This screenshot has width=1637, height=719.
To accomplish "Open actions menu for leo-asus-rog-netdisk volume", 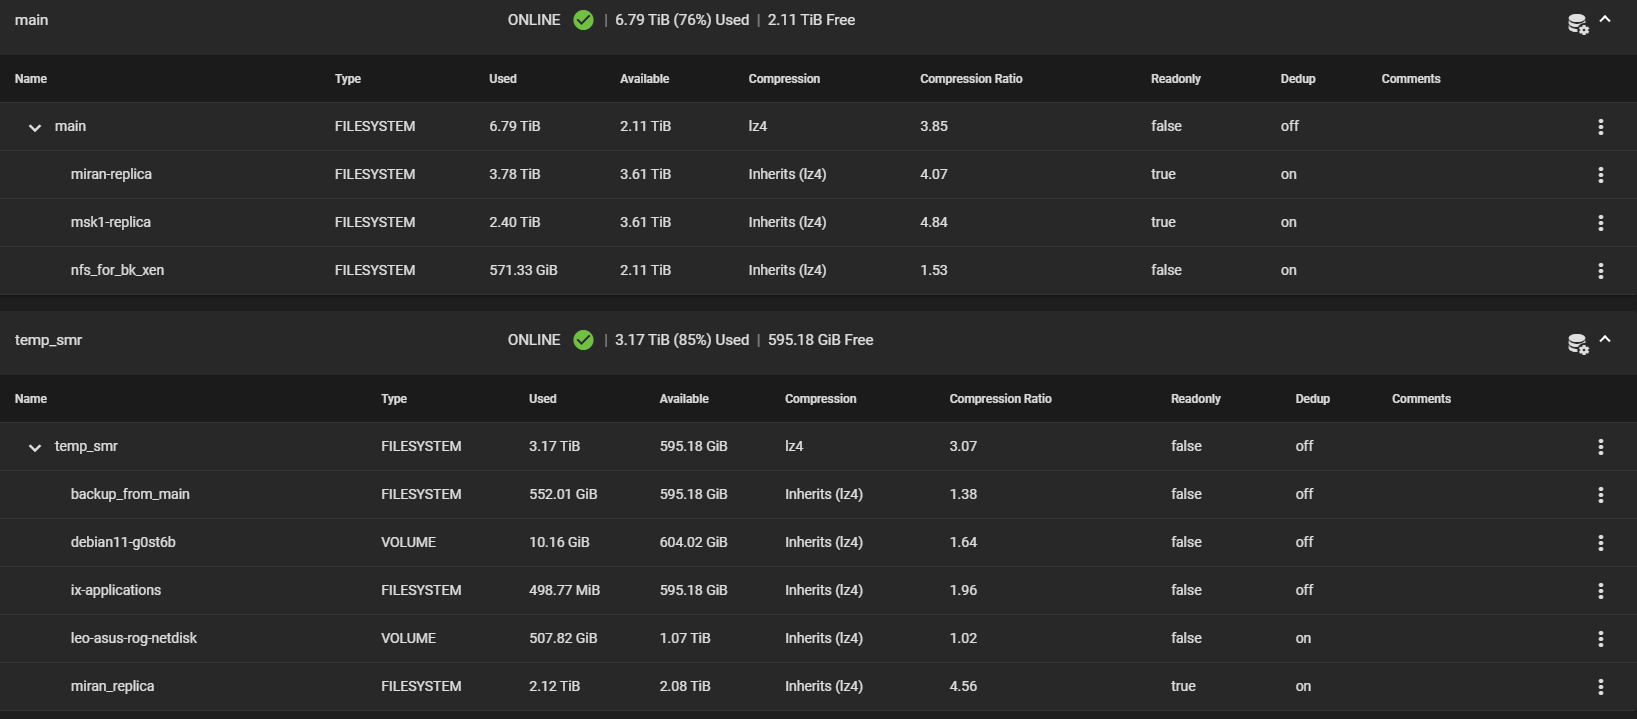I will [1600, 639].
